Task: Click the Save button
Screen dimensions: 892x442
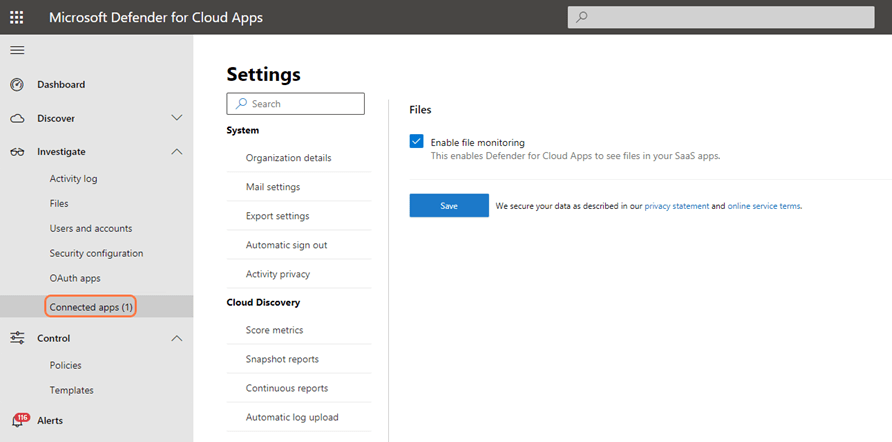Action: pos(449,206)
